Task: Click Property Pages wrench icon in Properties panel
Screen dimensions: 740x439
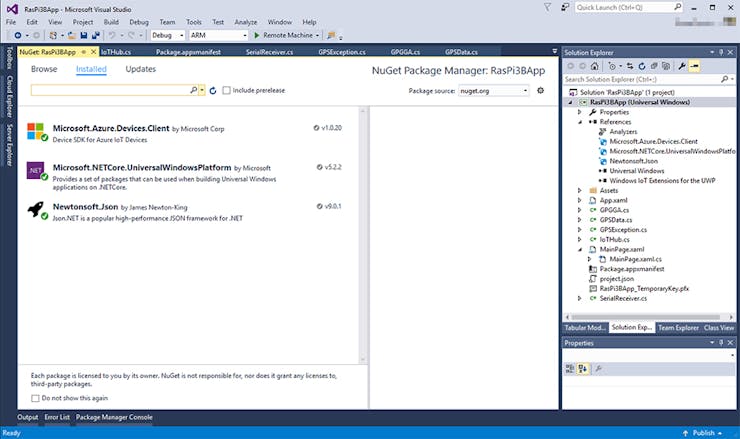Action: tap(598, 369)
